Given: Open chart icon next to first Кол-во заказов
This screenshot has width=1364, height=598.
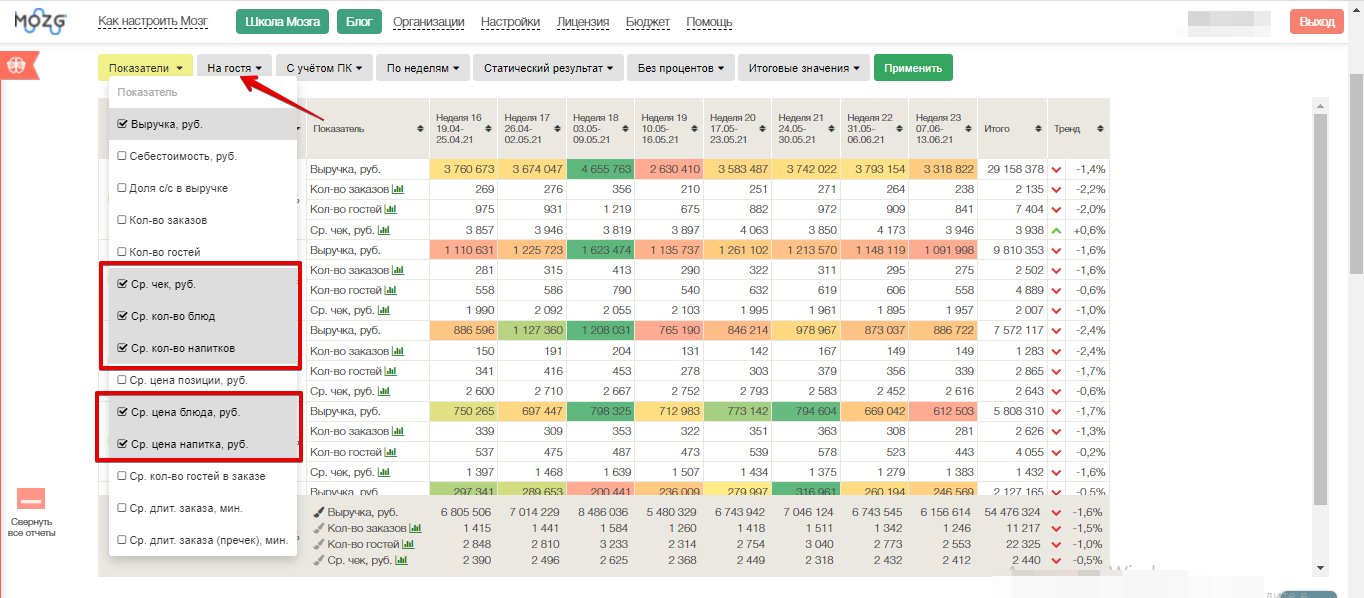Looking at the screenshot, I should [397, 189].
